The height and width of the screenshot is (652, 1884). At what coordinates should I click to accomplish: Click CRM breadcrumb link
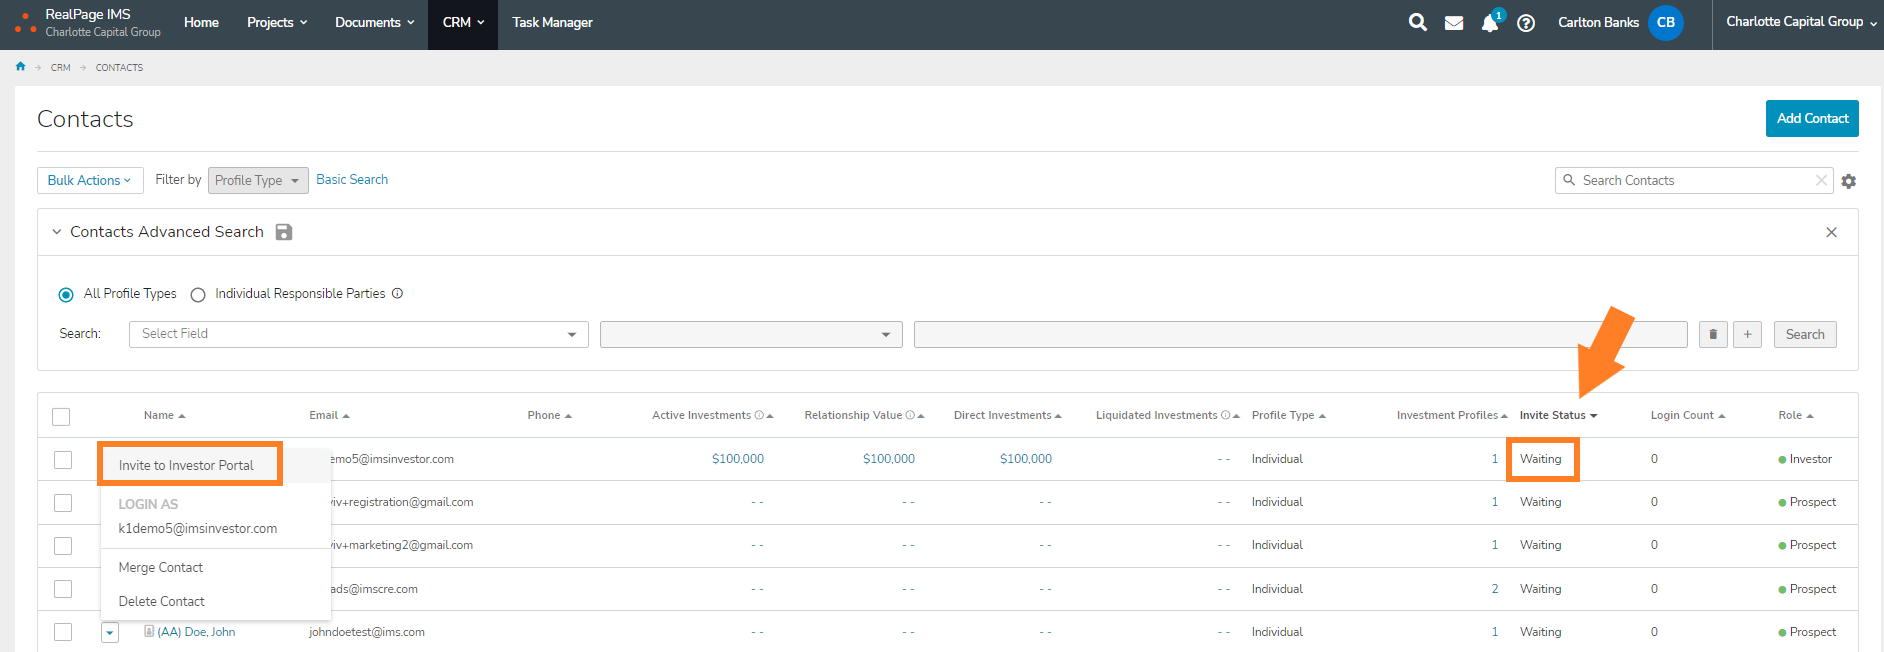pyautogui.click(x=61, y=68)
